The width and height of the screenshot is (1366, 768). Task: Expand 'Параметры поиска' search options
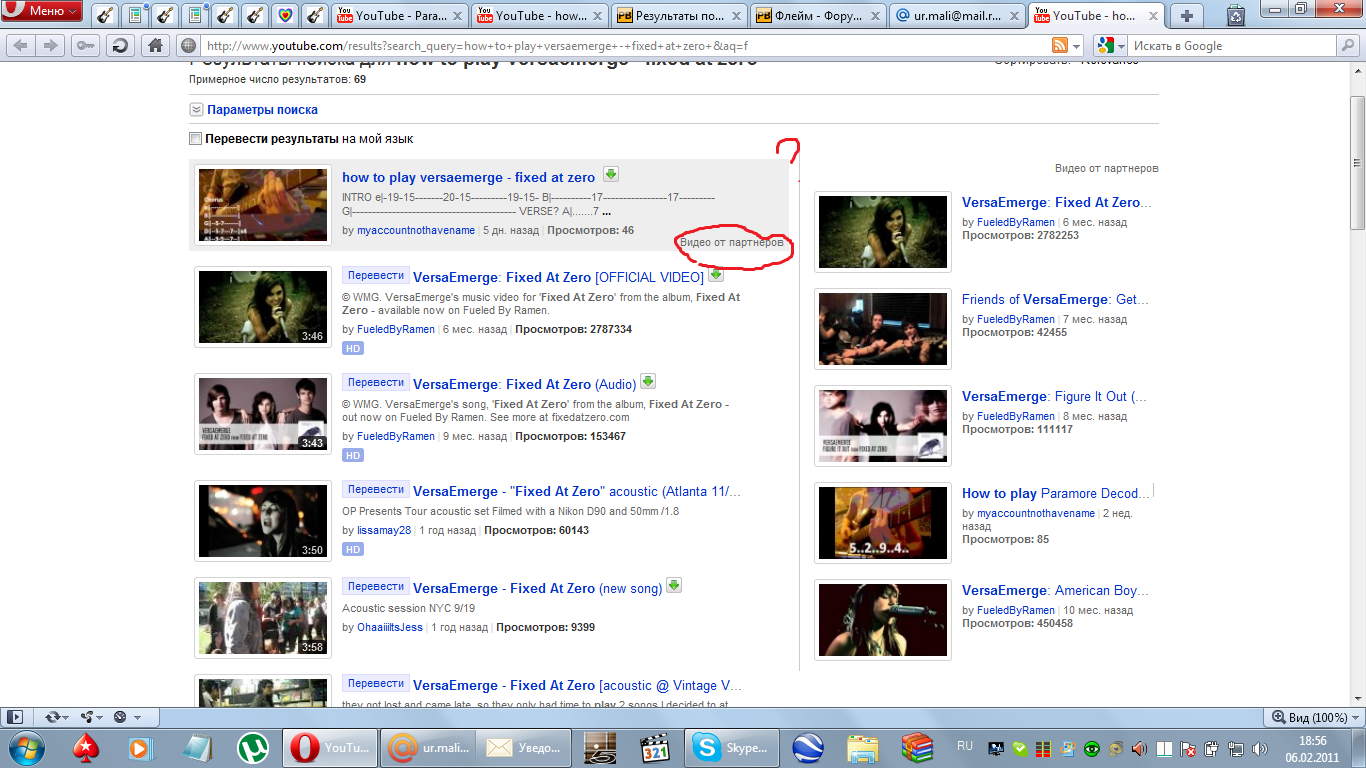pos(262,110)
